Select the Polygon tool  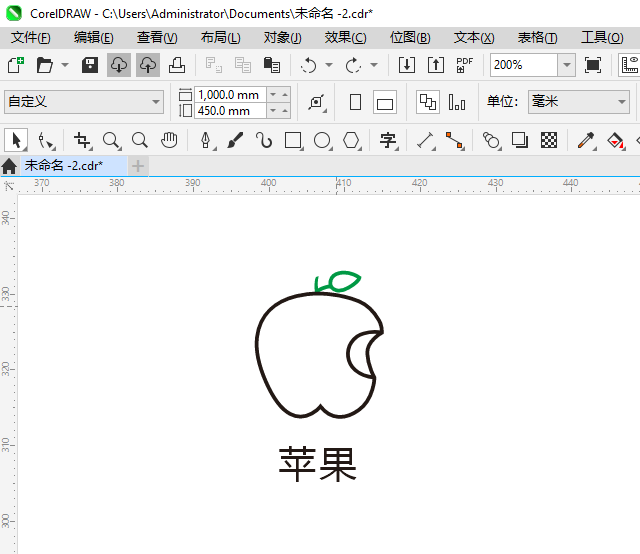pyautogui.click(x=351, y=140)
